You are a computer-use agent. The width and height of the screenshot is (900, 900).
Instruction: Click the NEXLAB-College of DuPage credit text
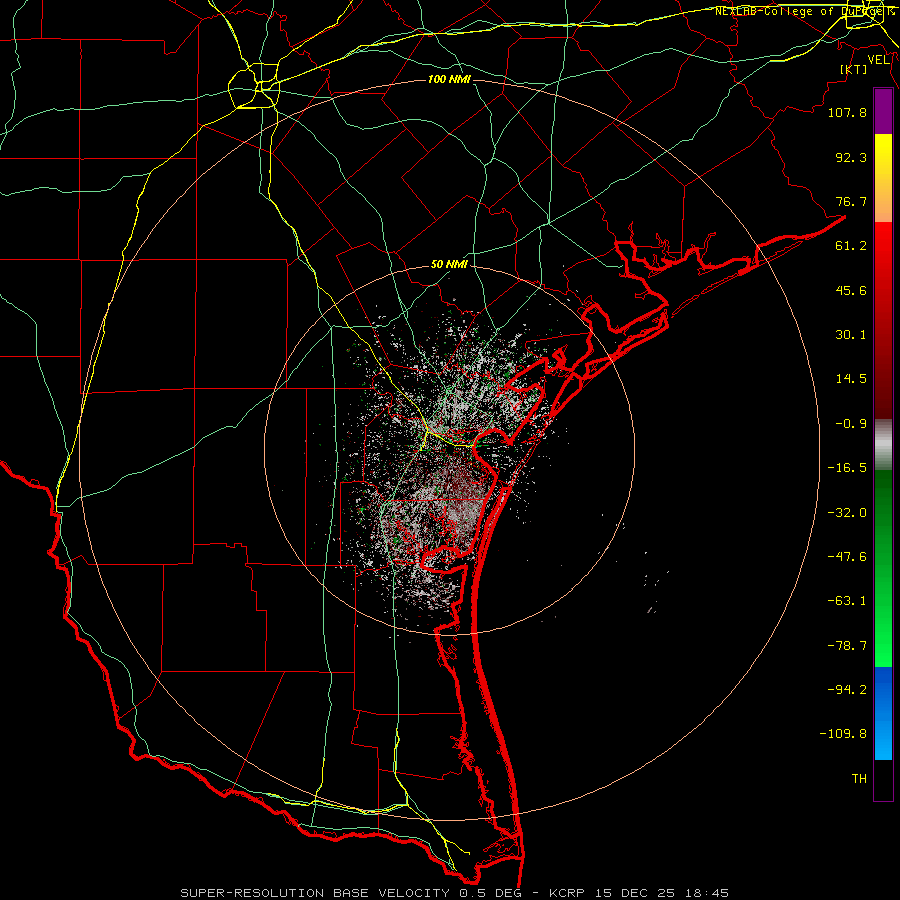805,11
